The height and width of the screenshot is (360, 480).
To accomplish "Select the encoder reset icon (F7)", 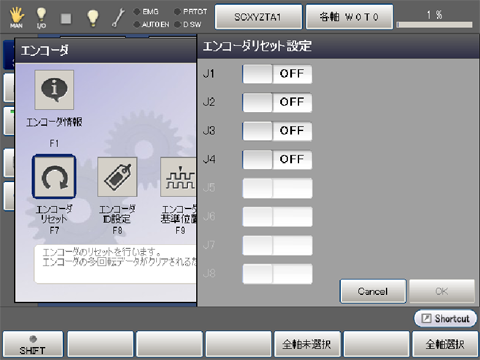I will point(54,177).
